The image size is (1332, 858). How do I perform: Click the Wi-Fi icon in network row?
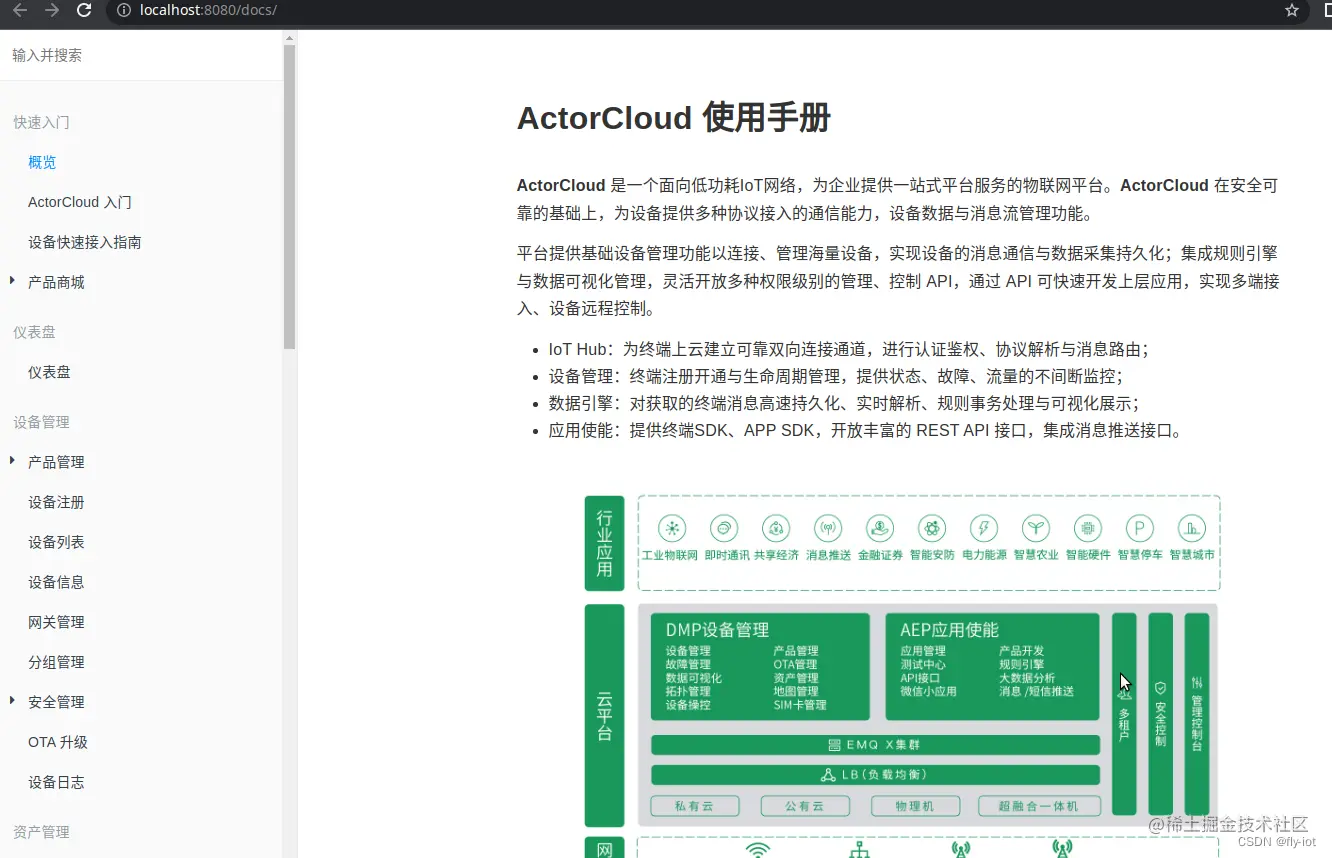point(758,851)
